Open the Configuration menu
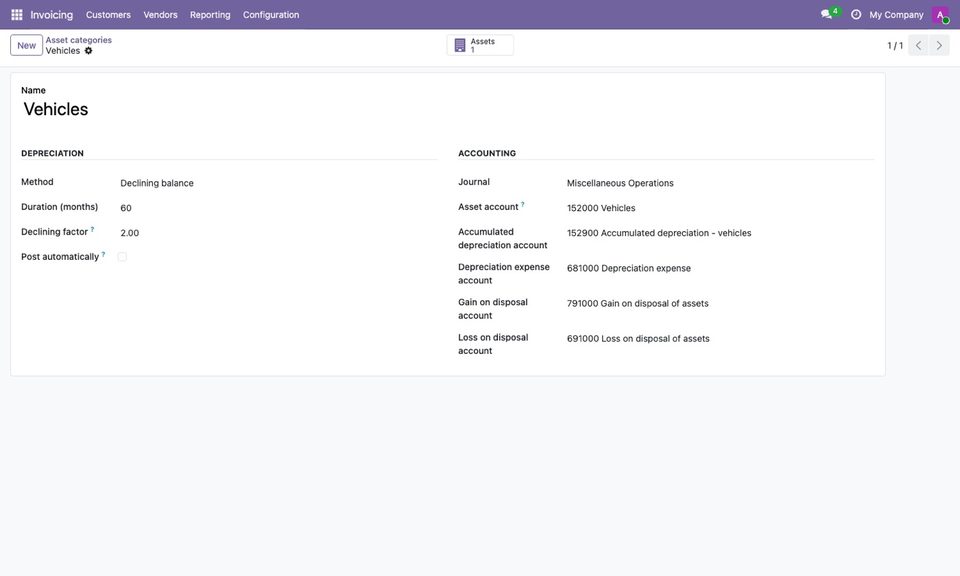This screenshot has height=576, width=960. [271, 15]
